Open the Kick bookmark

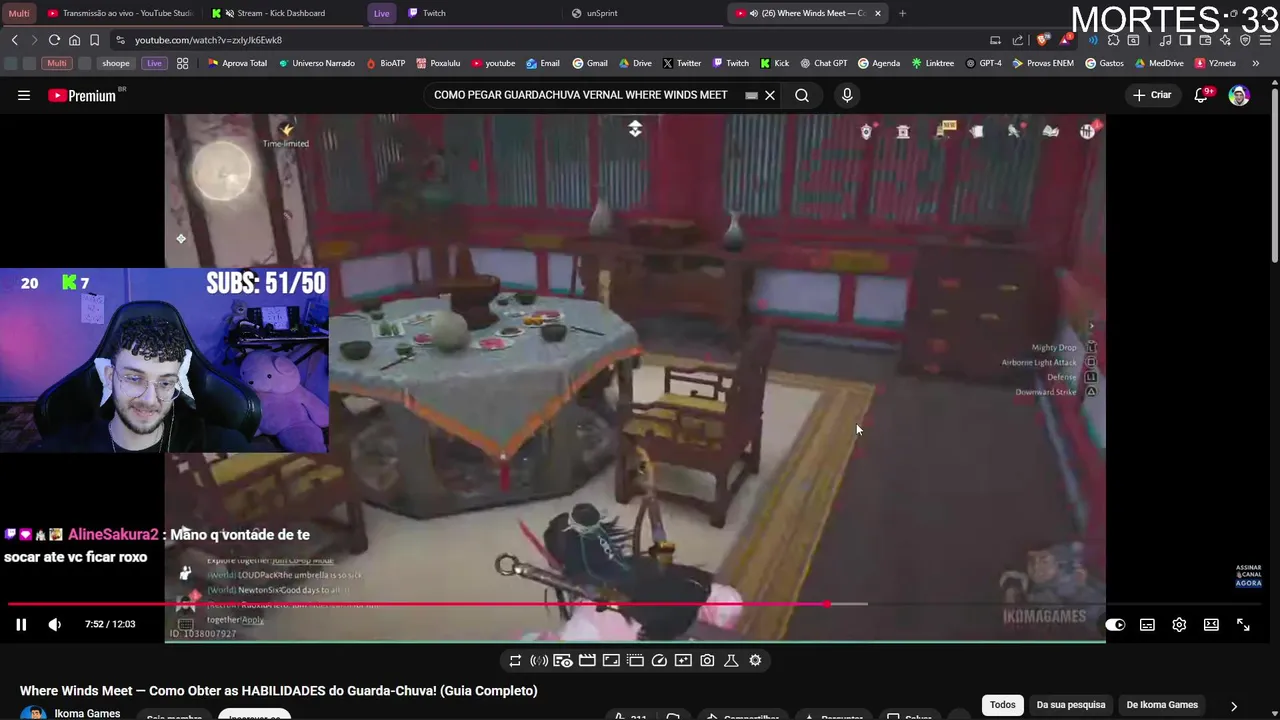(x=775, y=63)
